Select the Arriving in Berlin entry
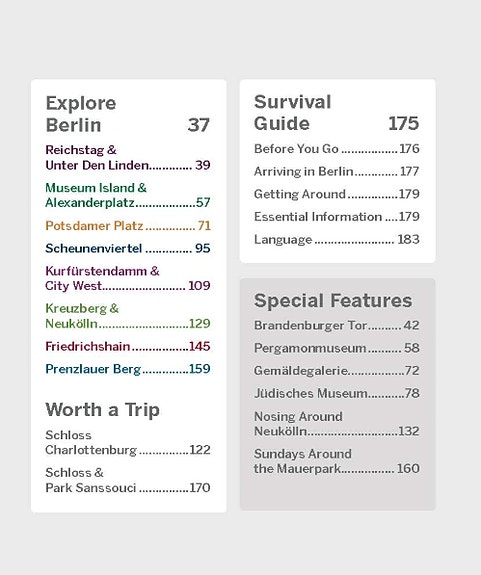 click(x=336, y=171)
